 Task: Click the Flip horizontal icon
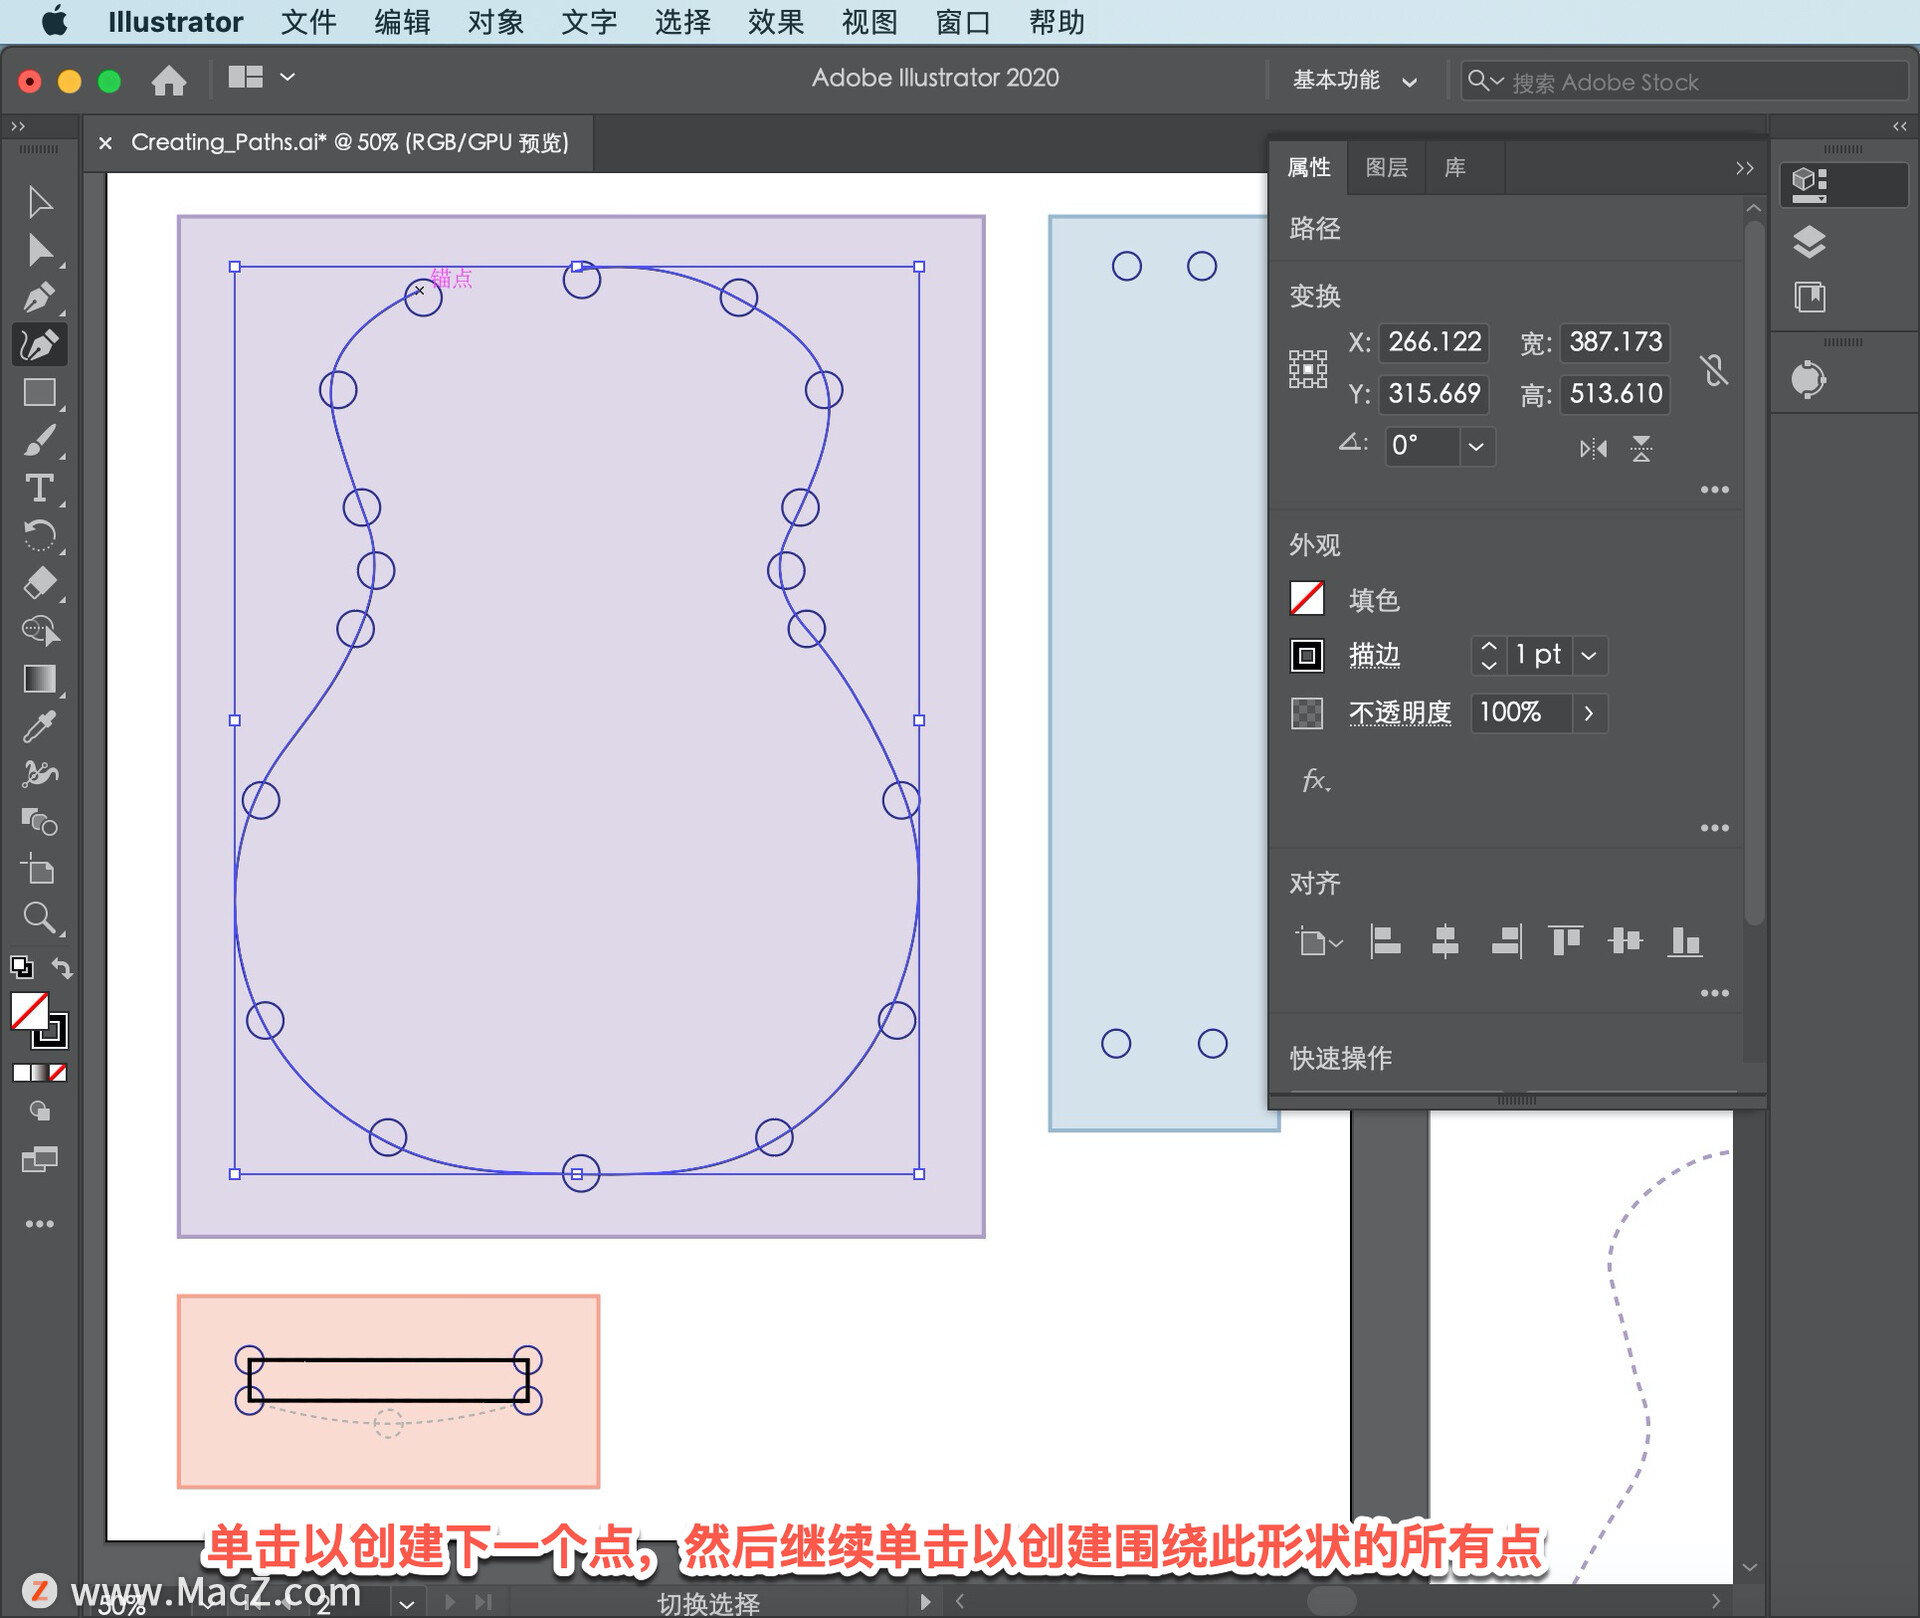(x=1593, y=449)
